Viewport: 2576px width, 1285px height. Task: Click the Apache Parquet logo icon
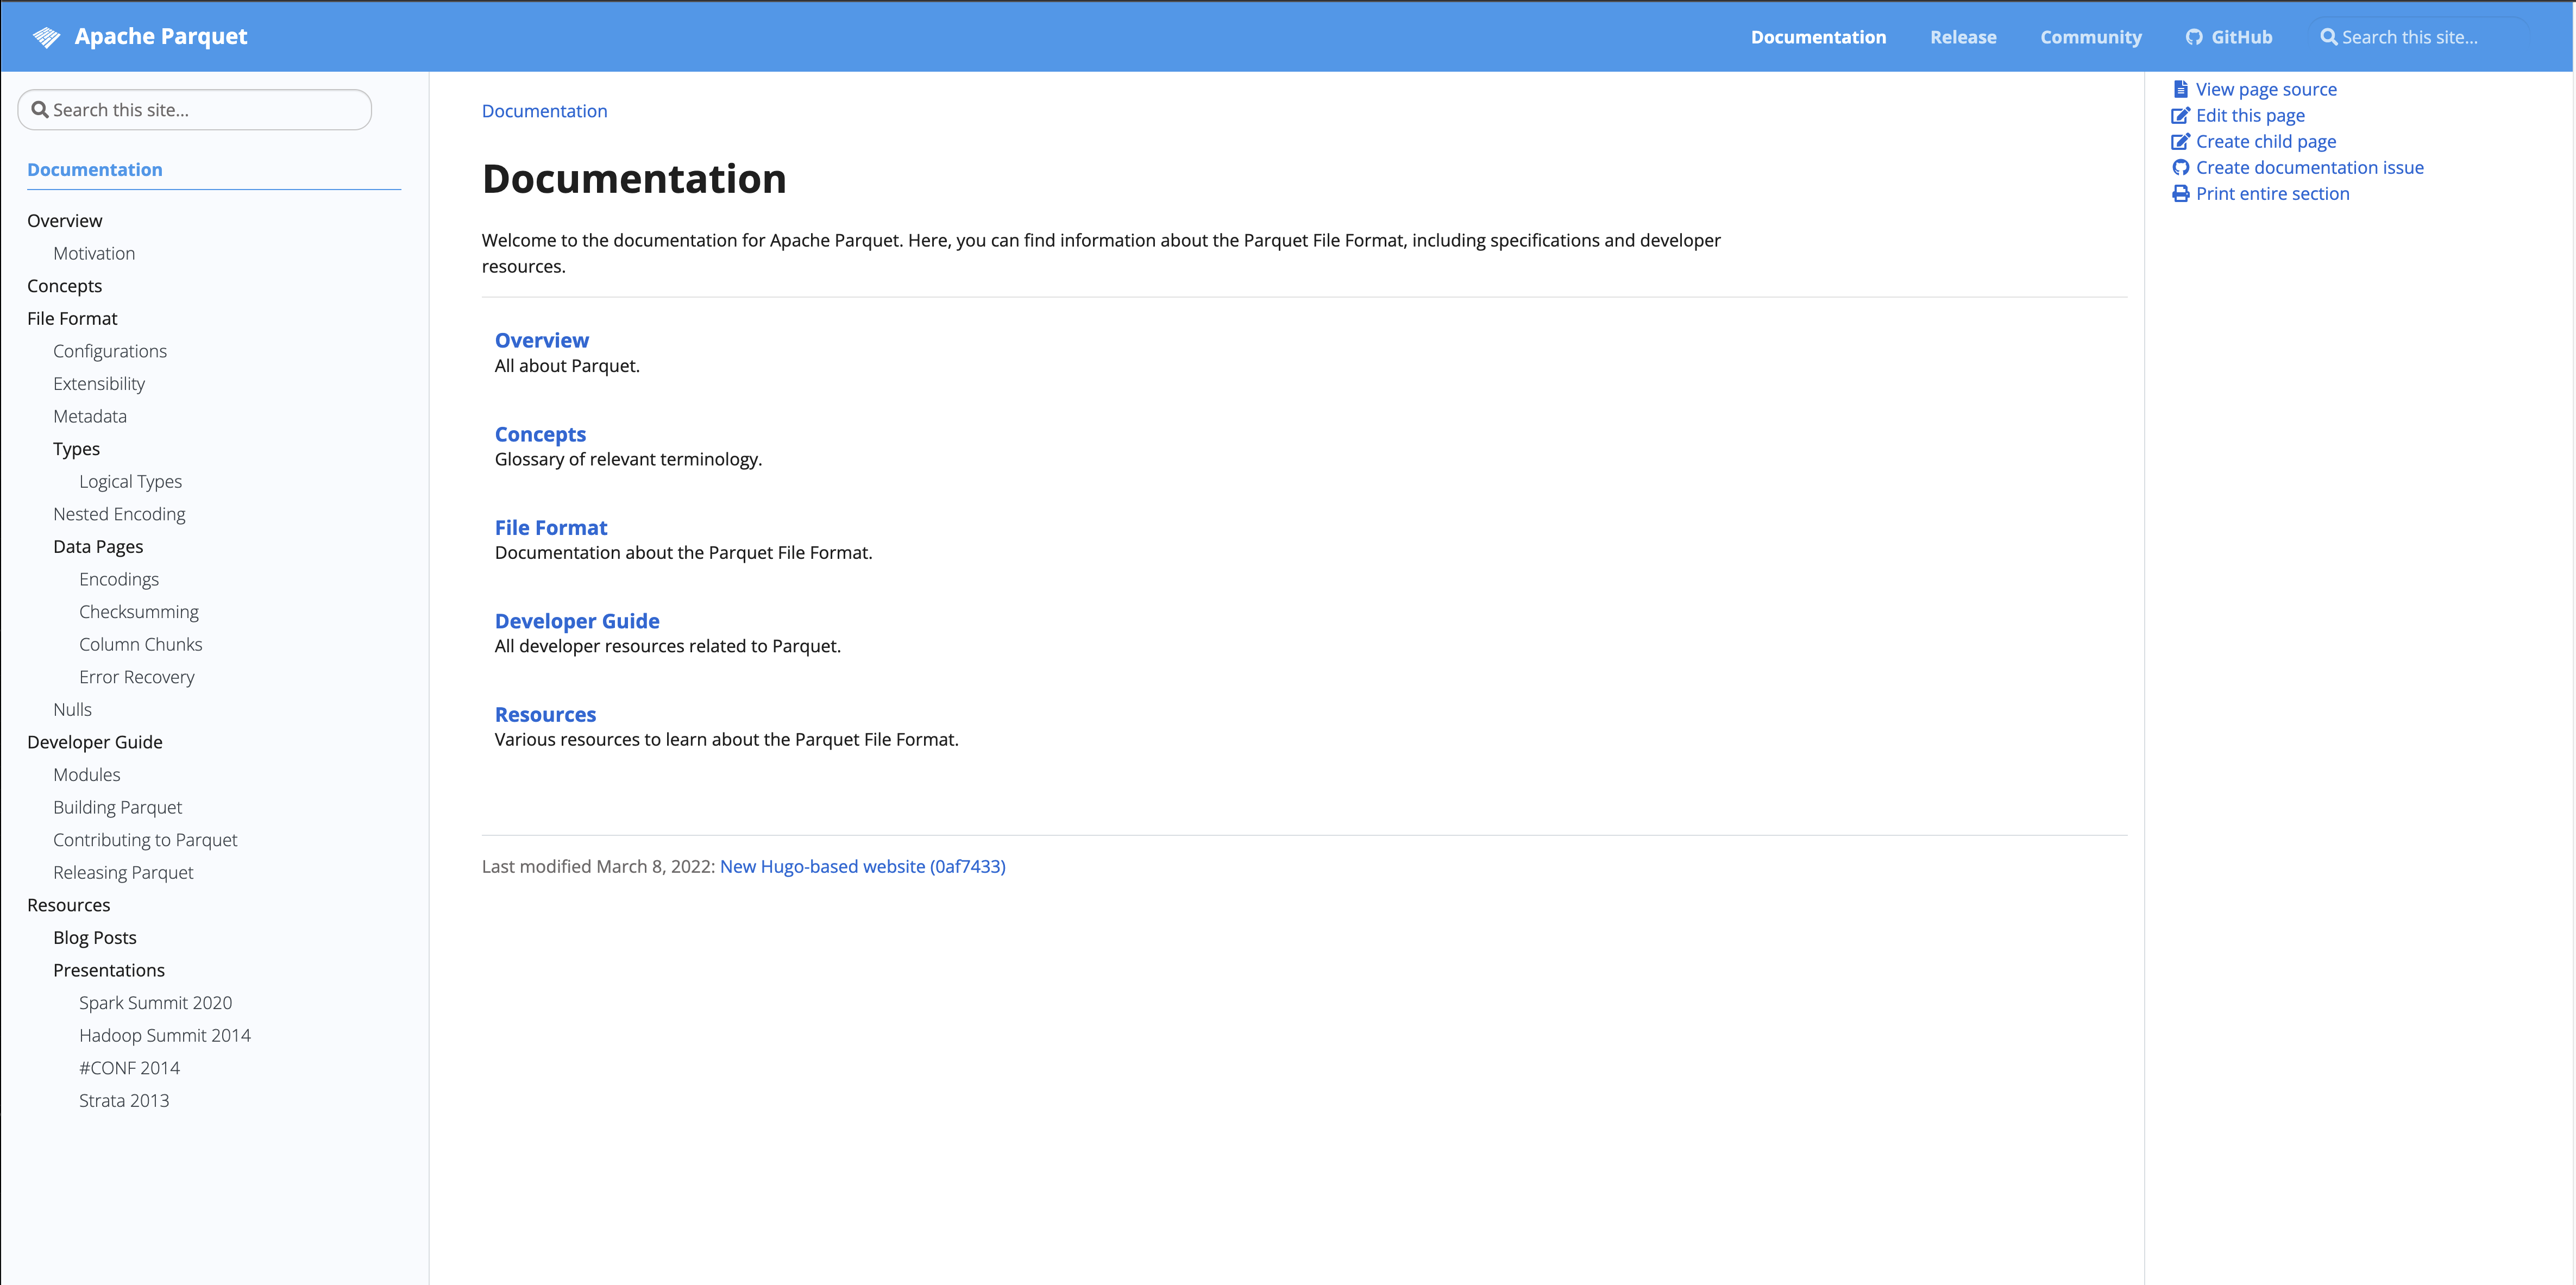point(46,37)
